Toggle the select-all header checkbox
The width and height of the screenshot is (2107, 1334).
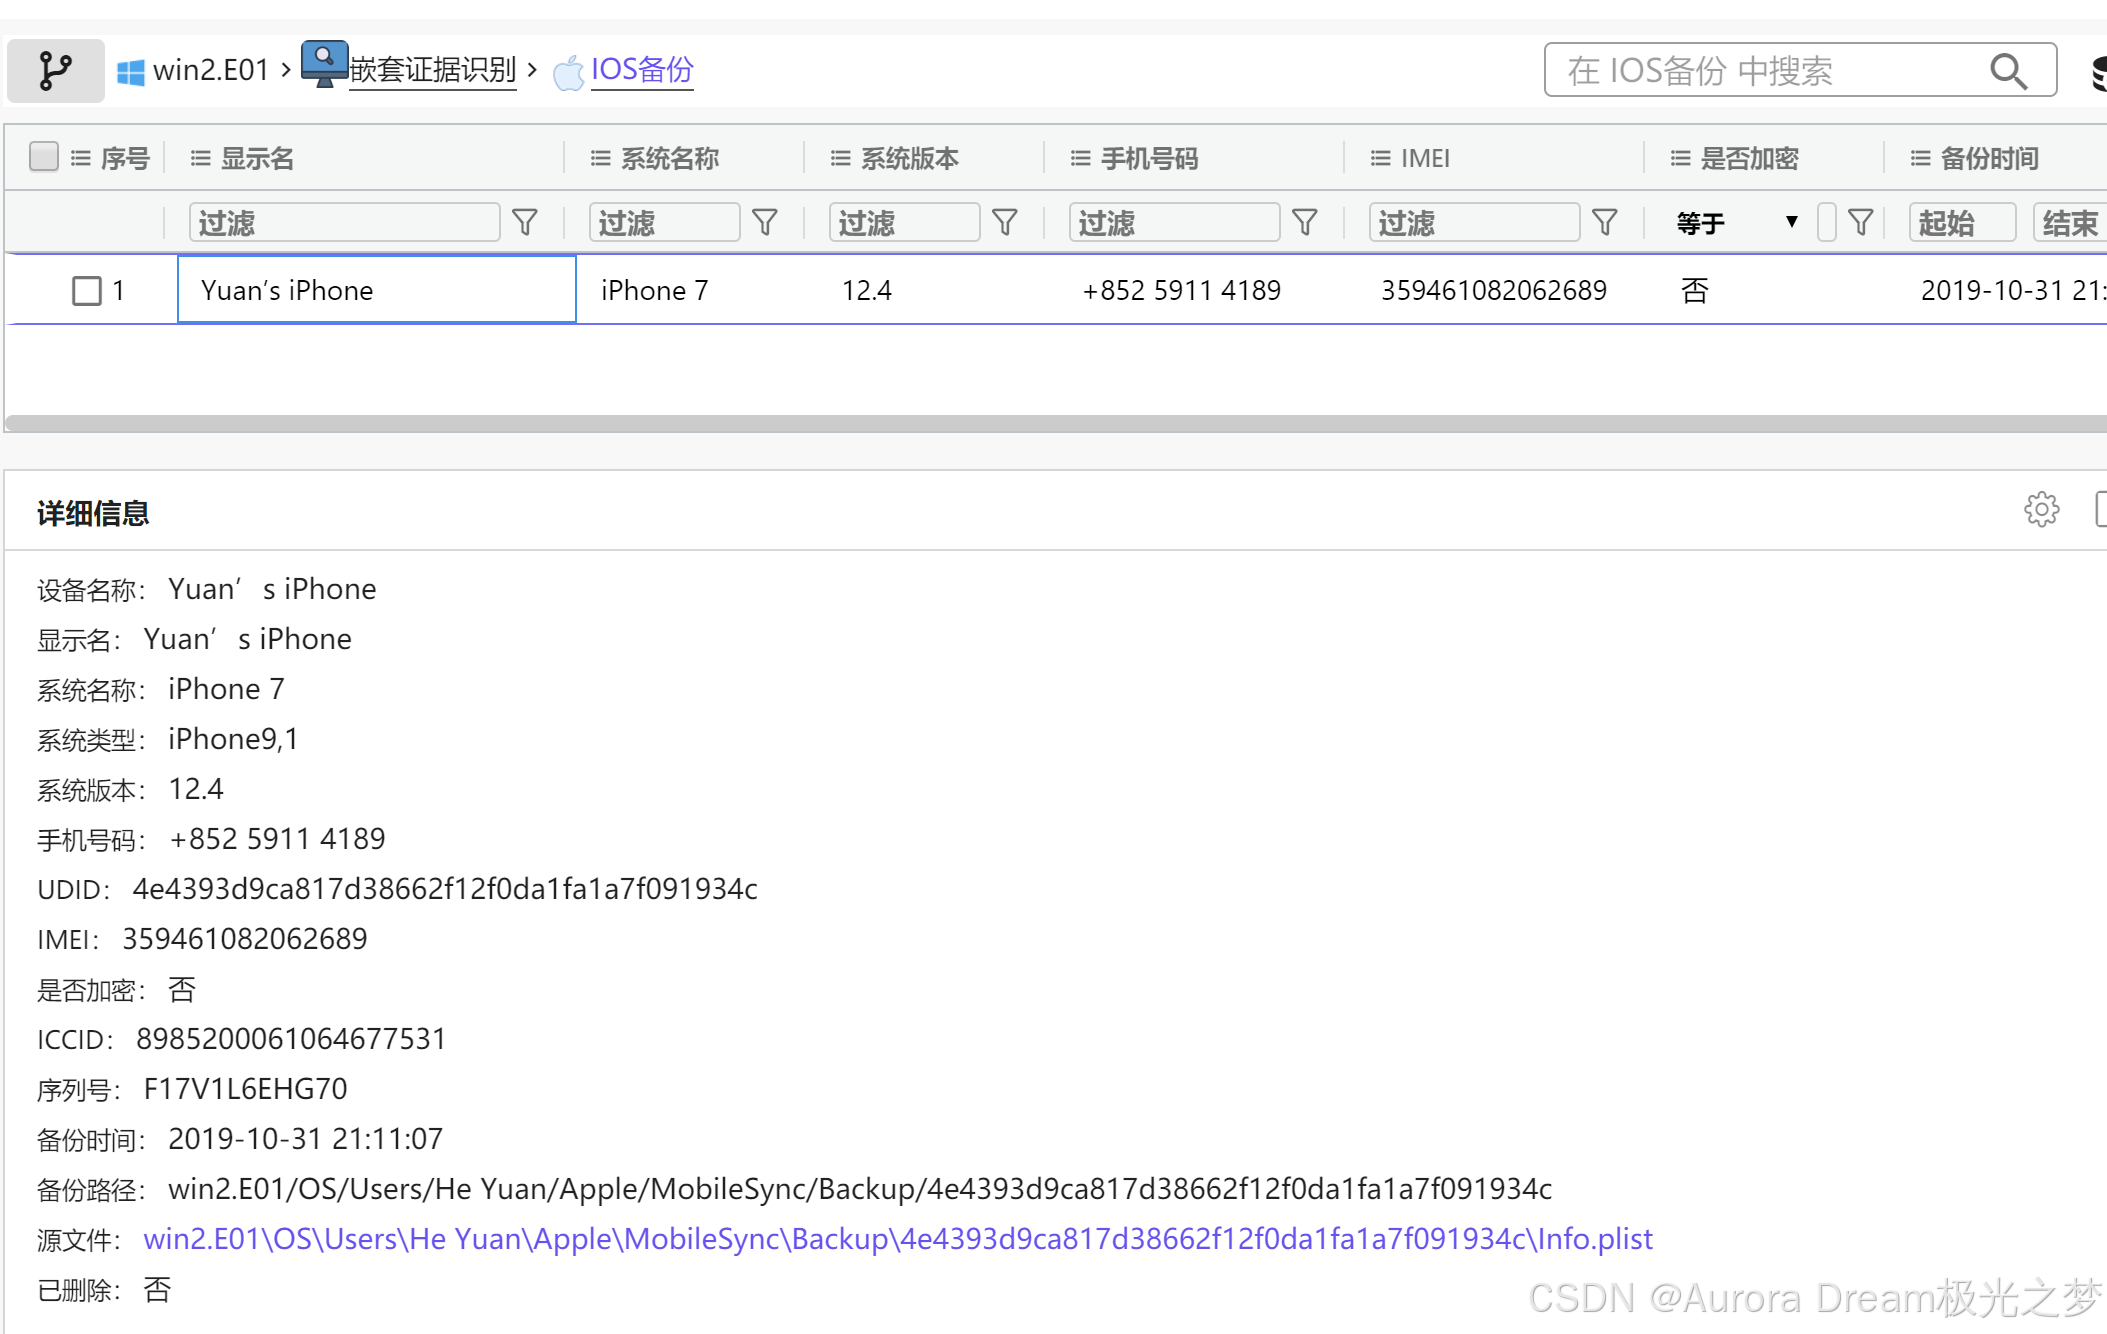(x=44, y=157)
